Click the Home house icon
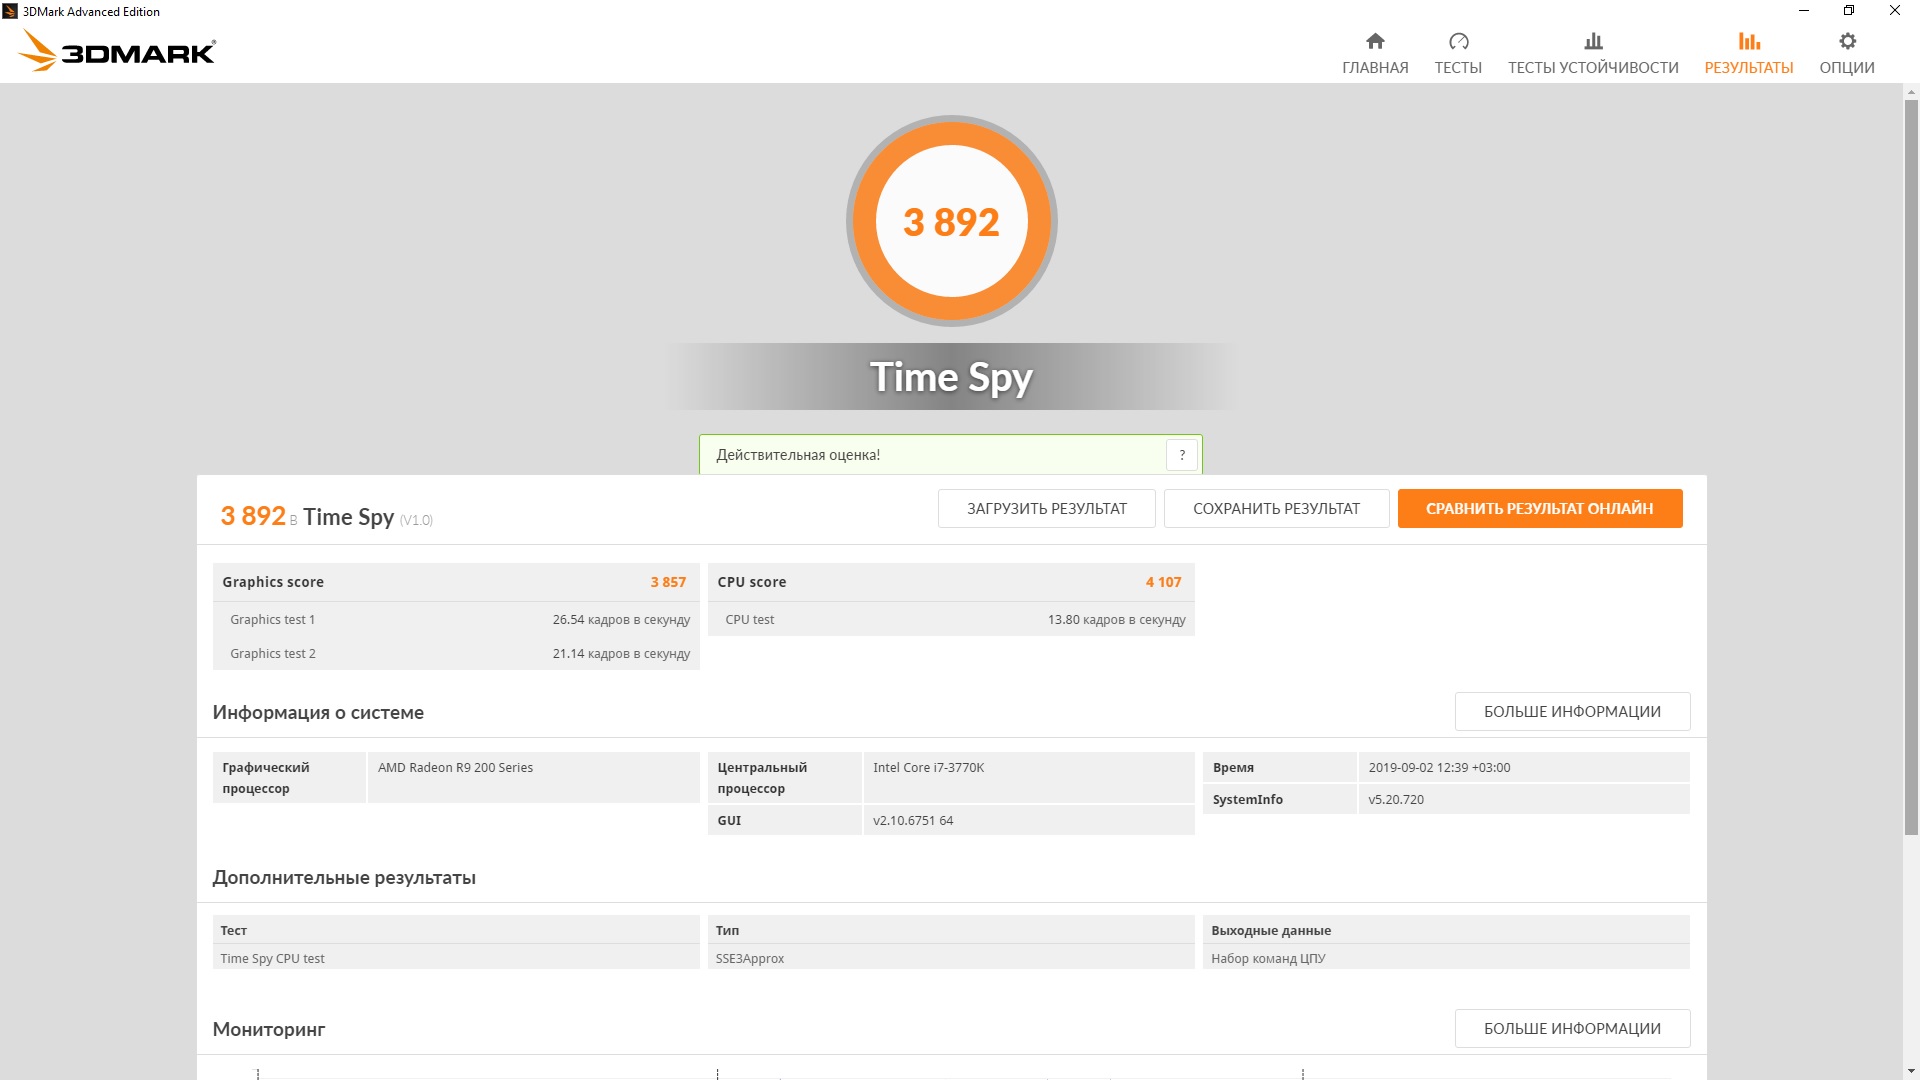The height and width of the screenshot is (1080, 1920). tap(1375, 41)
